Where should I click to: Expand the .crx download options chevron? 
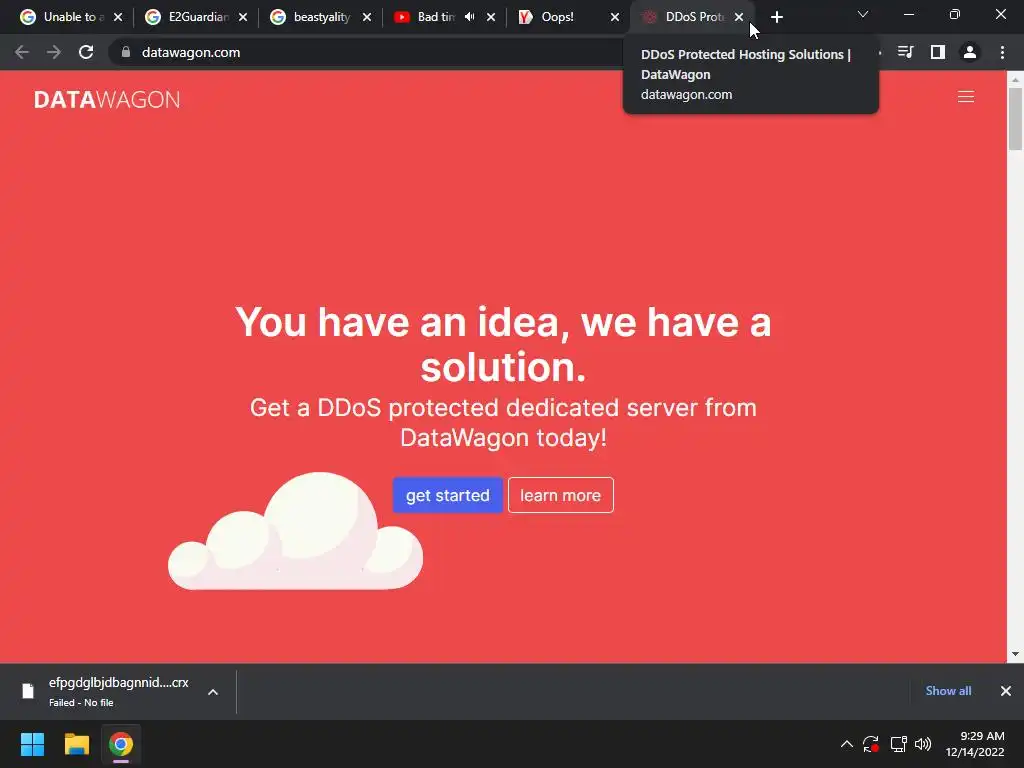[213, 692]
